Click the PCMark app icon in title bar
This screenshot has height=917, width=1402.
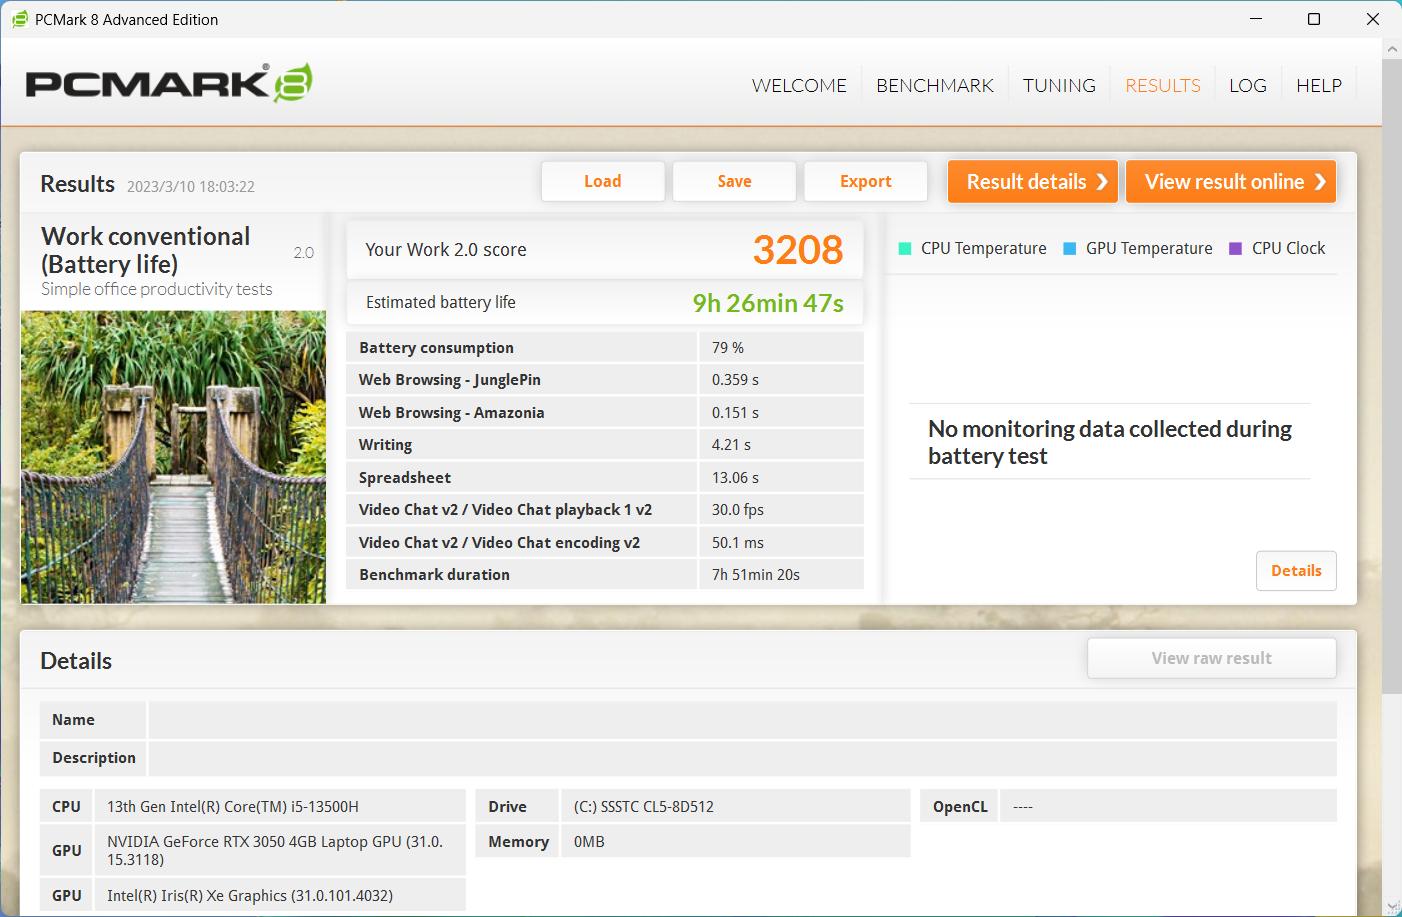[19, 19]
